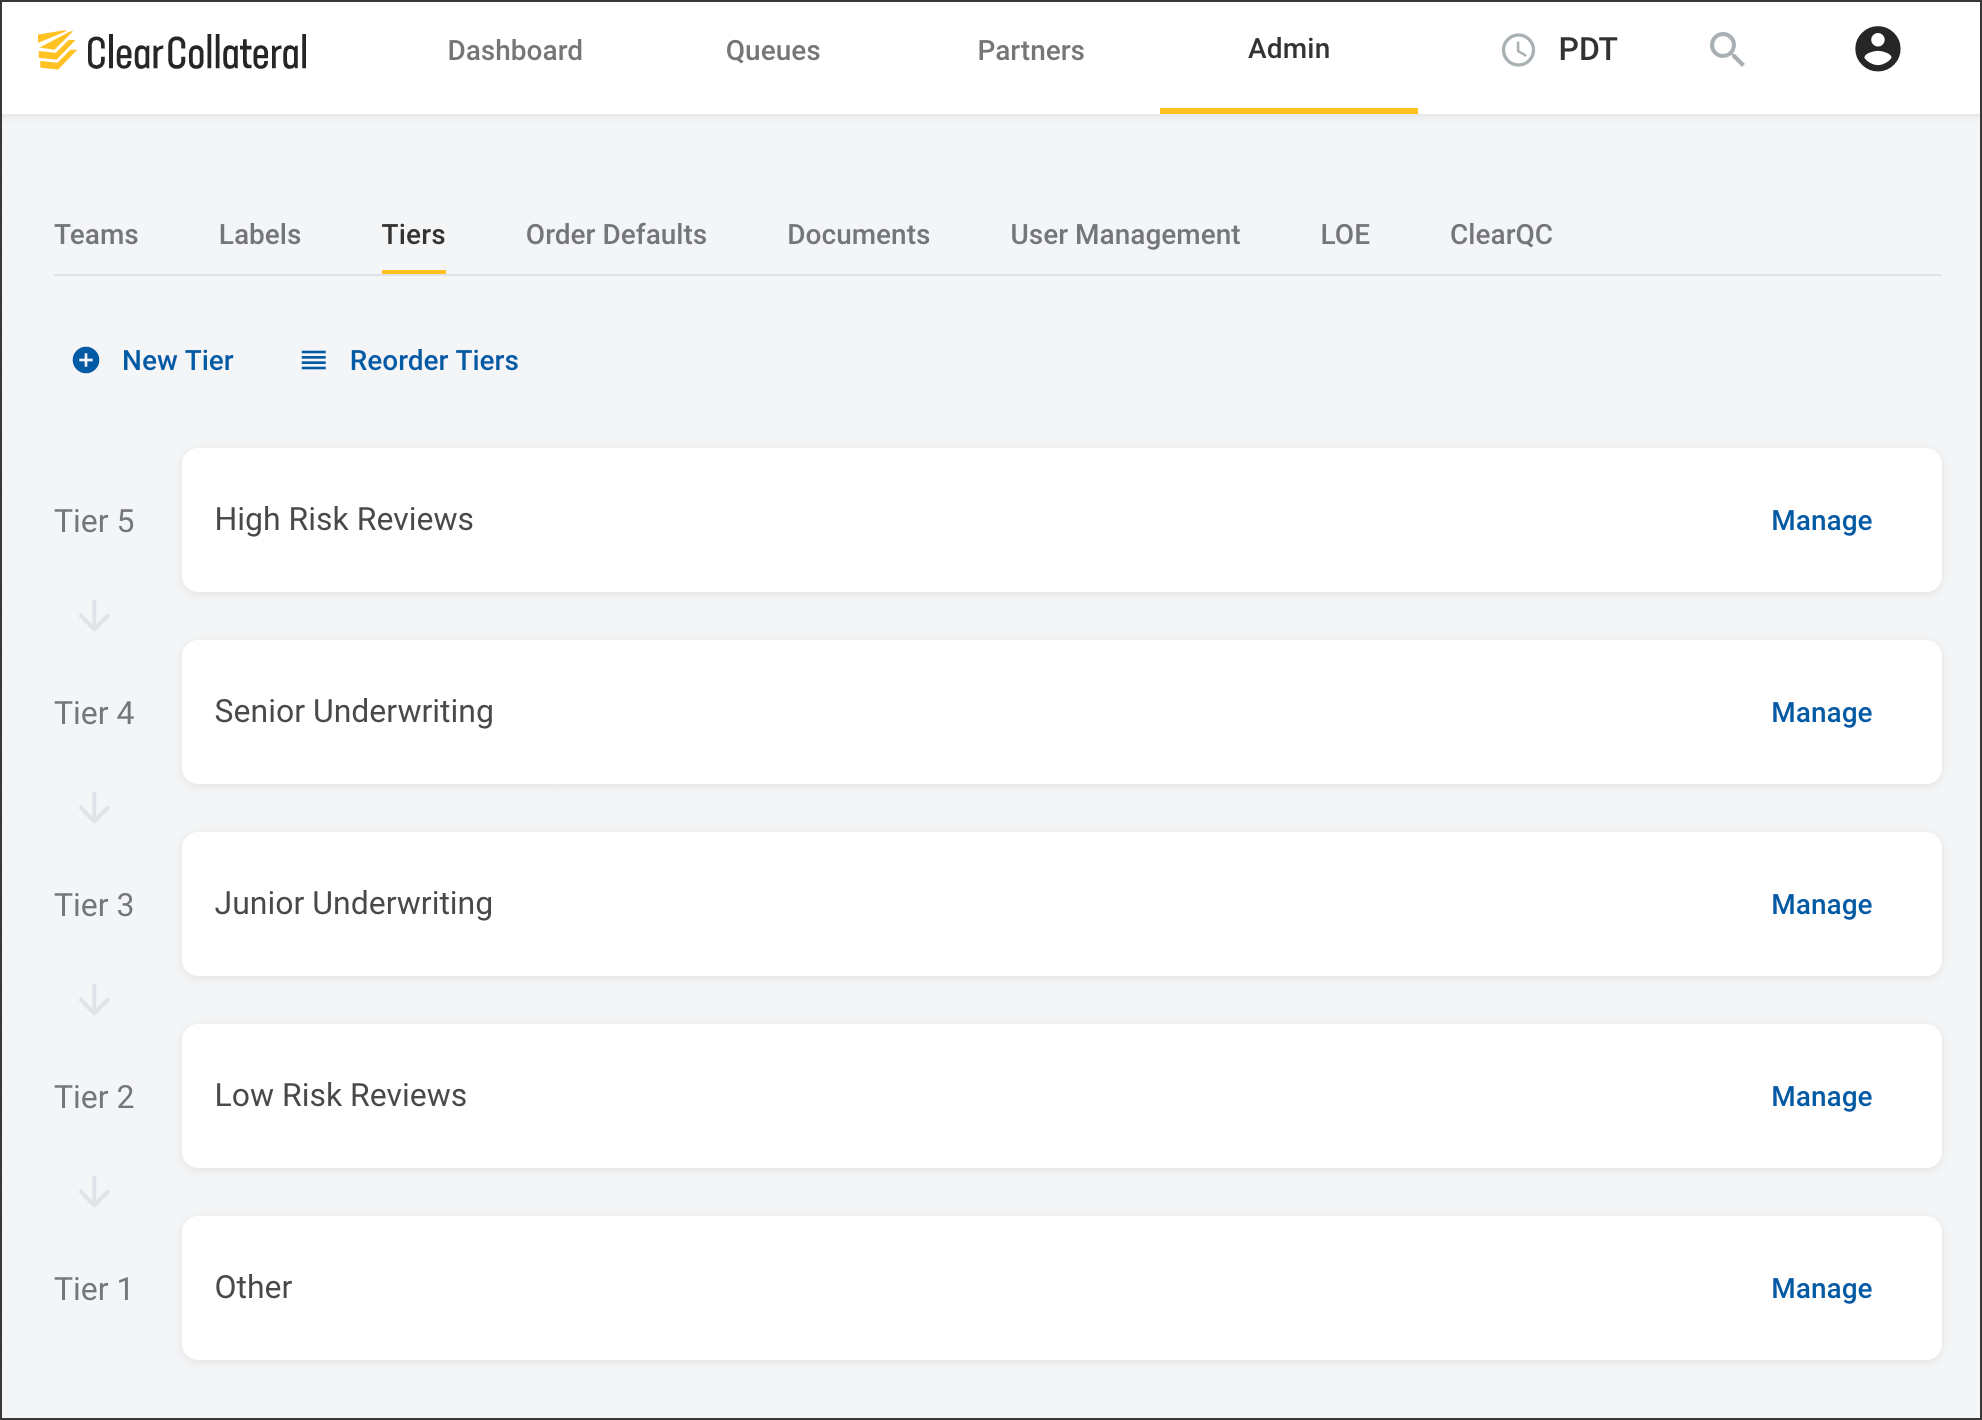Click the Tier 2 label
This screenshot has height=1420, width=1982.
(94, 1097)
